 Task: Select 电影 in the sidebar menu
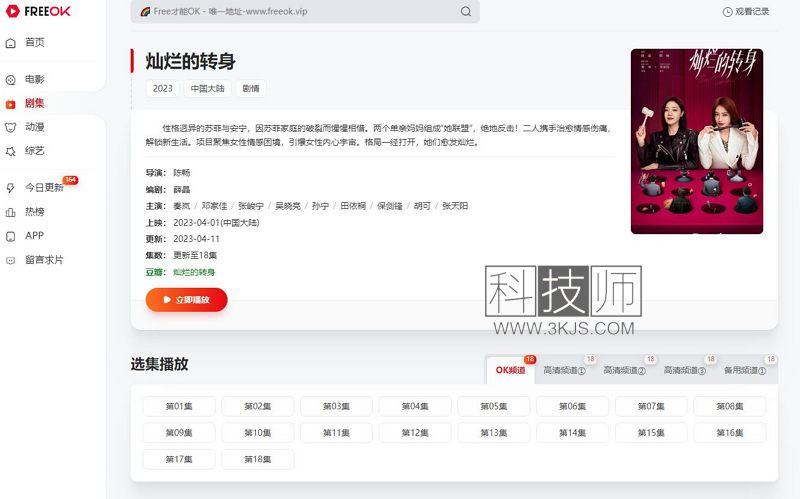click(35, 79)
